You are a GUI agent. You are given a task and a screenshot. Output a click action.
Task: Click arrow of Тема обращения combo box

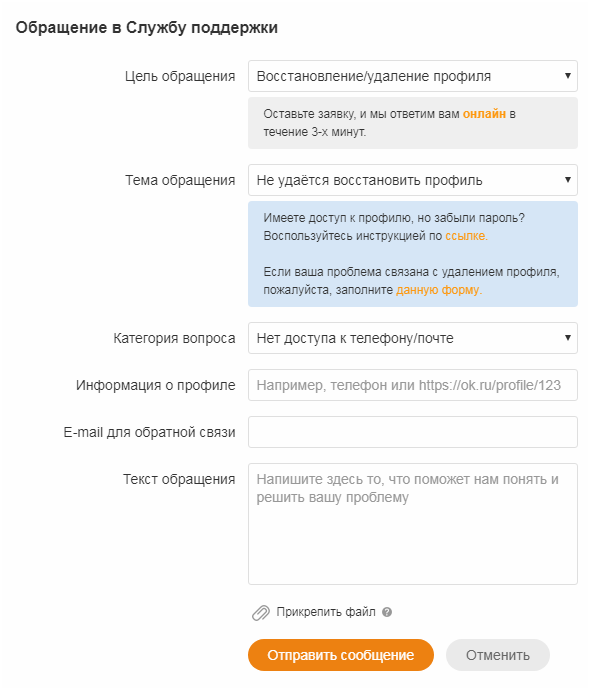[x=568, y=180]
